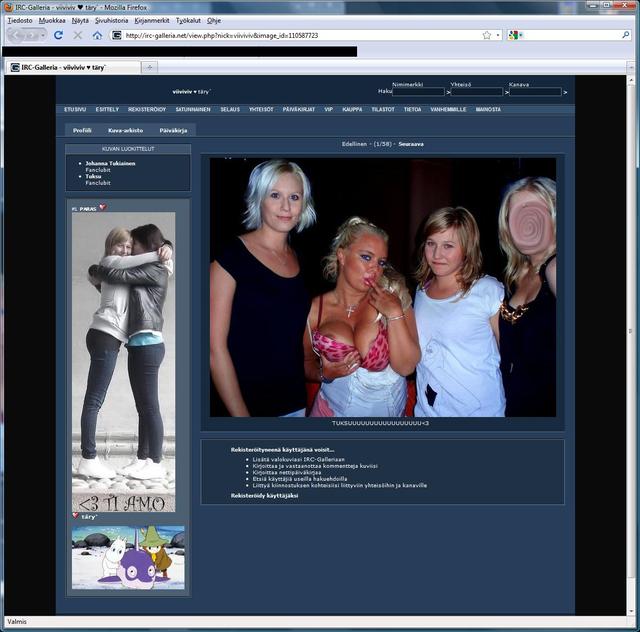Open the Sivuhistoria menu

click(111, 20)
